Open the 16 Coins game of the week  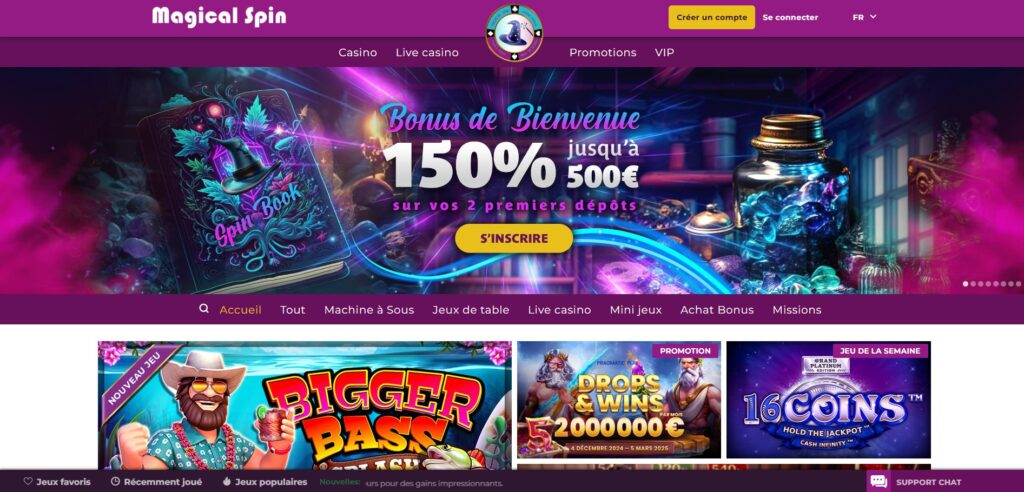(828, 399)
